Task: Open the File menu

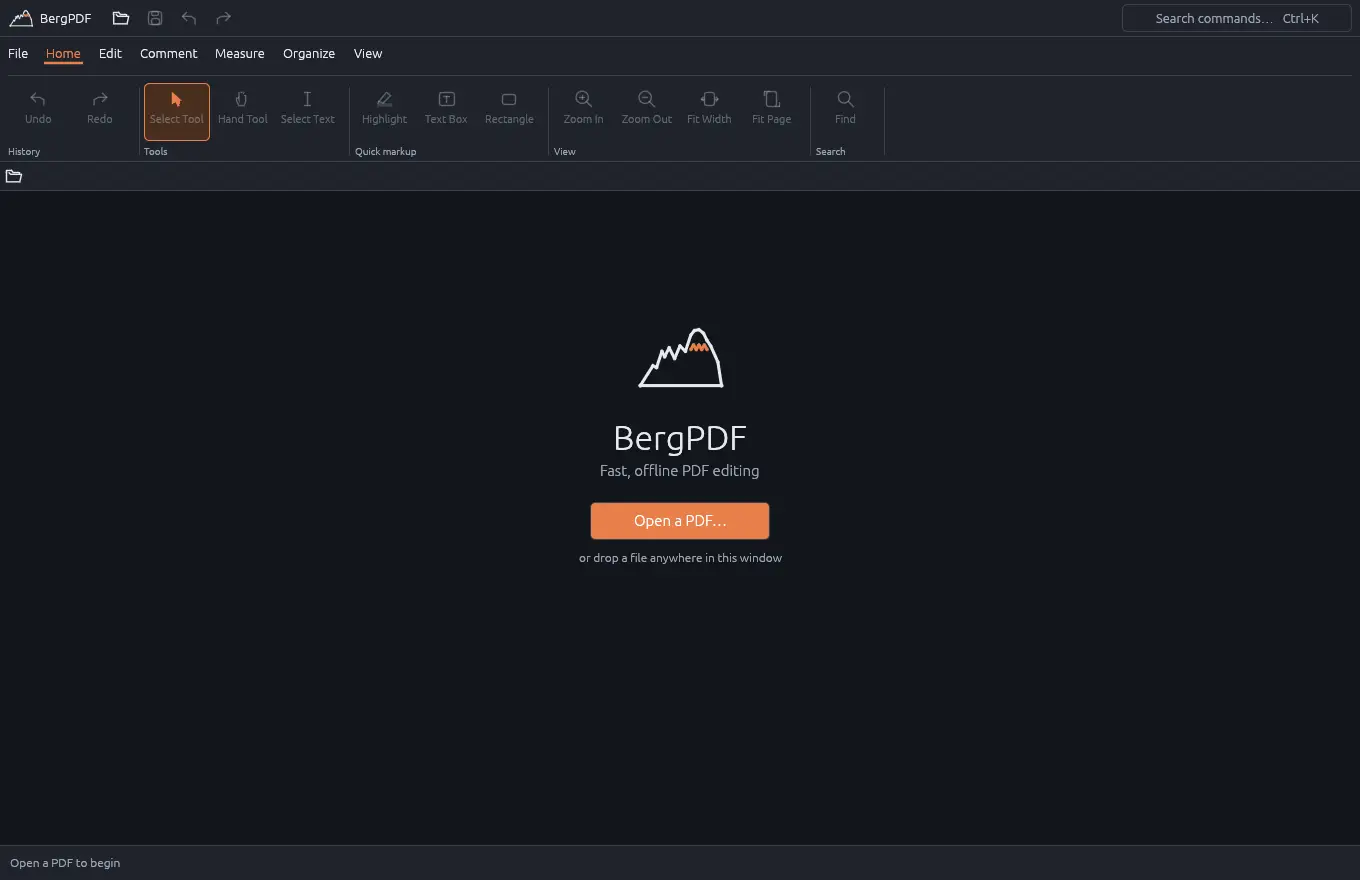Action: tap(18, 54)
